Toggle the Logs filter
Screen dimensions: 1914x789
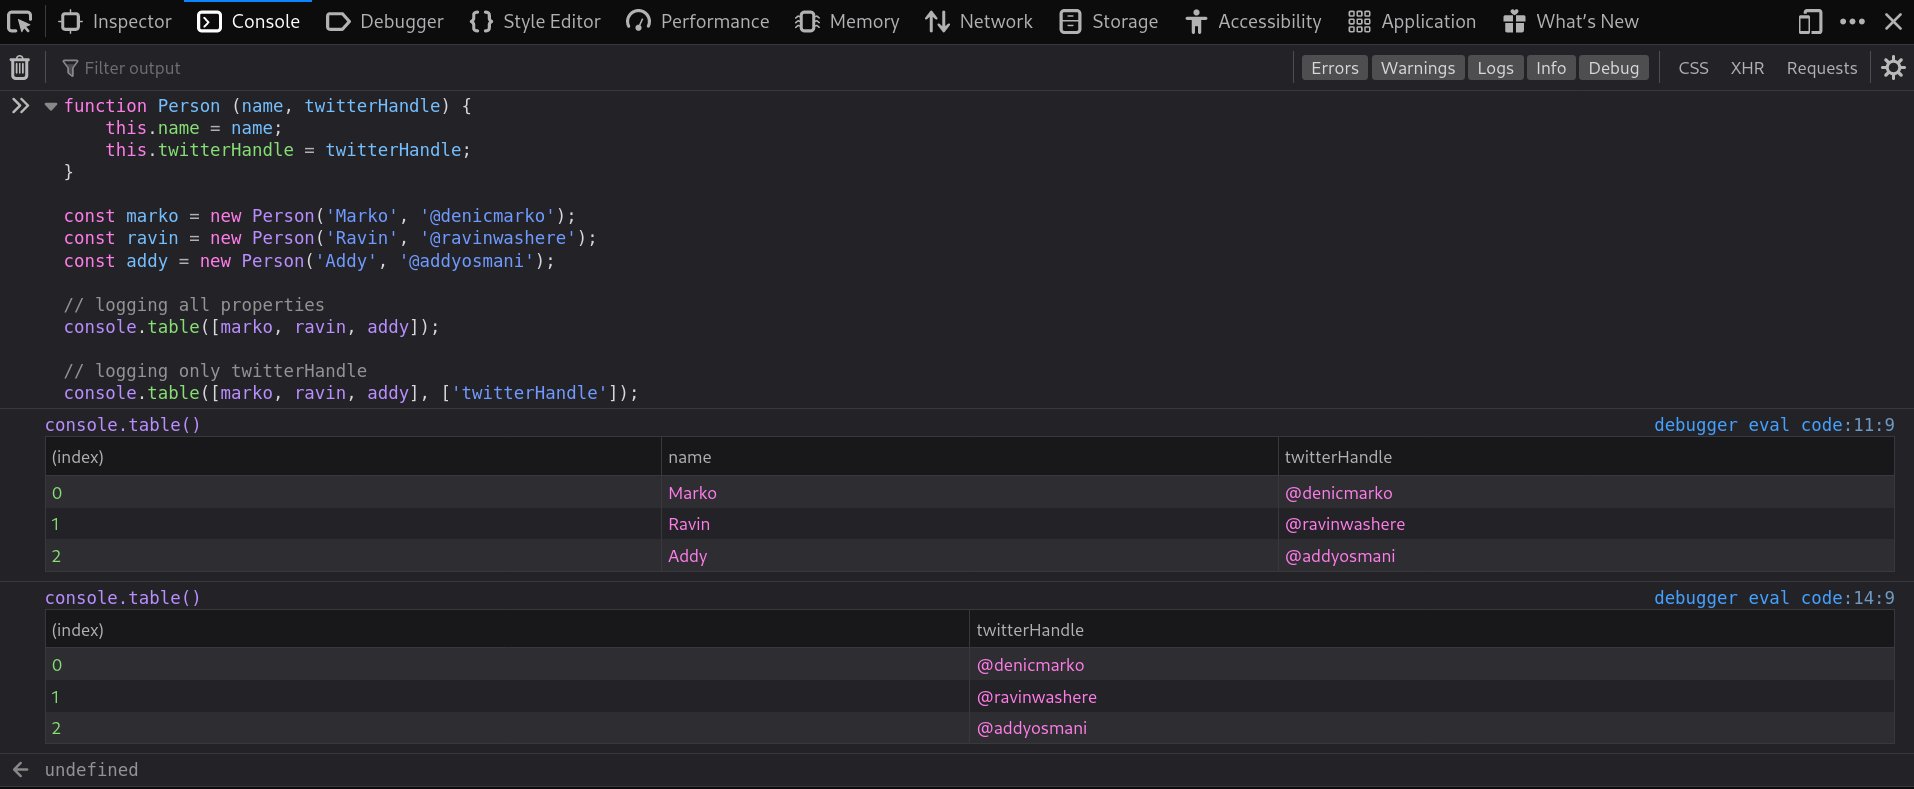[1495, 68]
